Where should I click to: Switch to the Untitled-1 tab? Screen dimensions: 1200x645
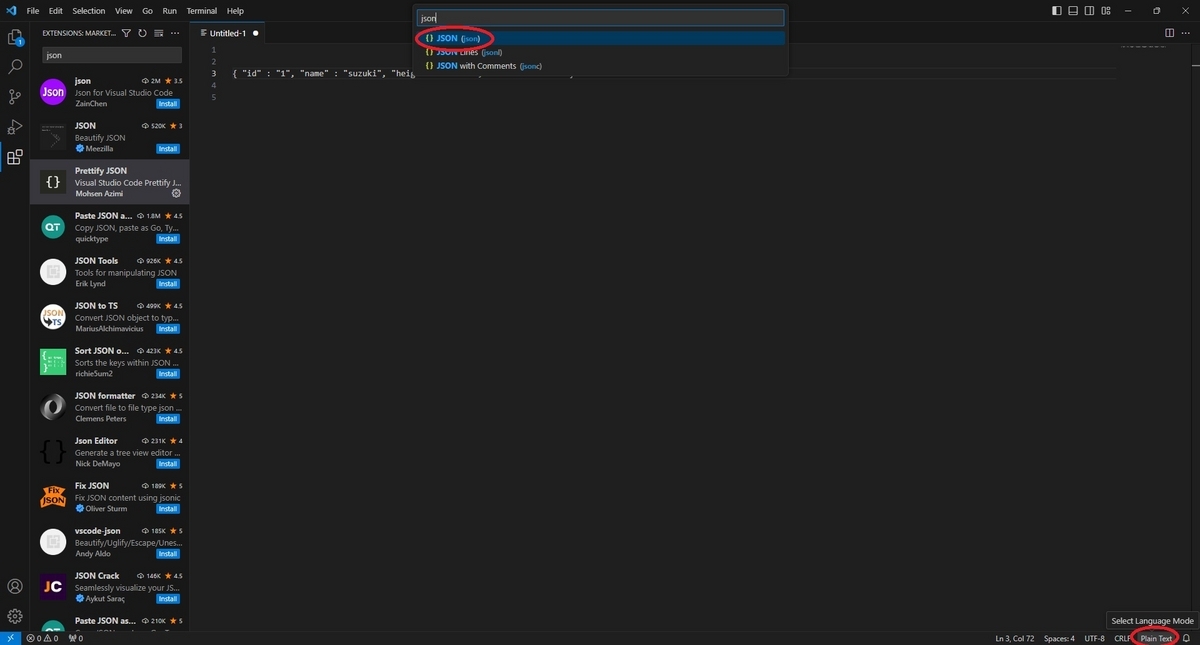tap(228, 33)
